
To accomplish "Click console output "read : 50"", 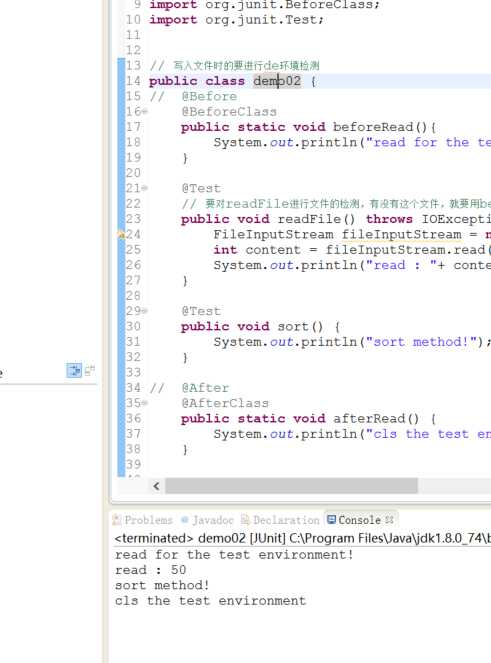I will point(151,570).
